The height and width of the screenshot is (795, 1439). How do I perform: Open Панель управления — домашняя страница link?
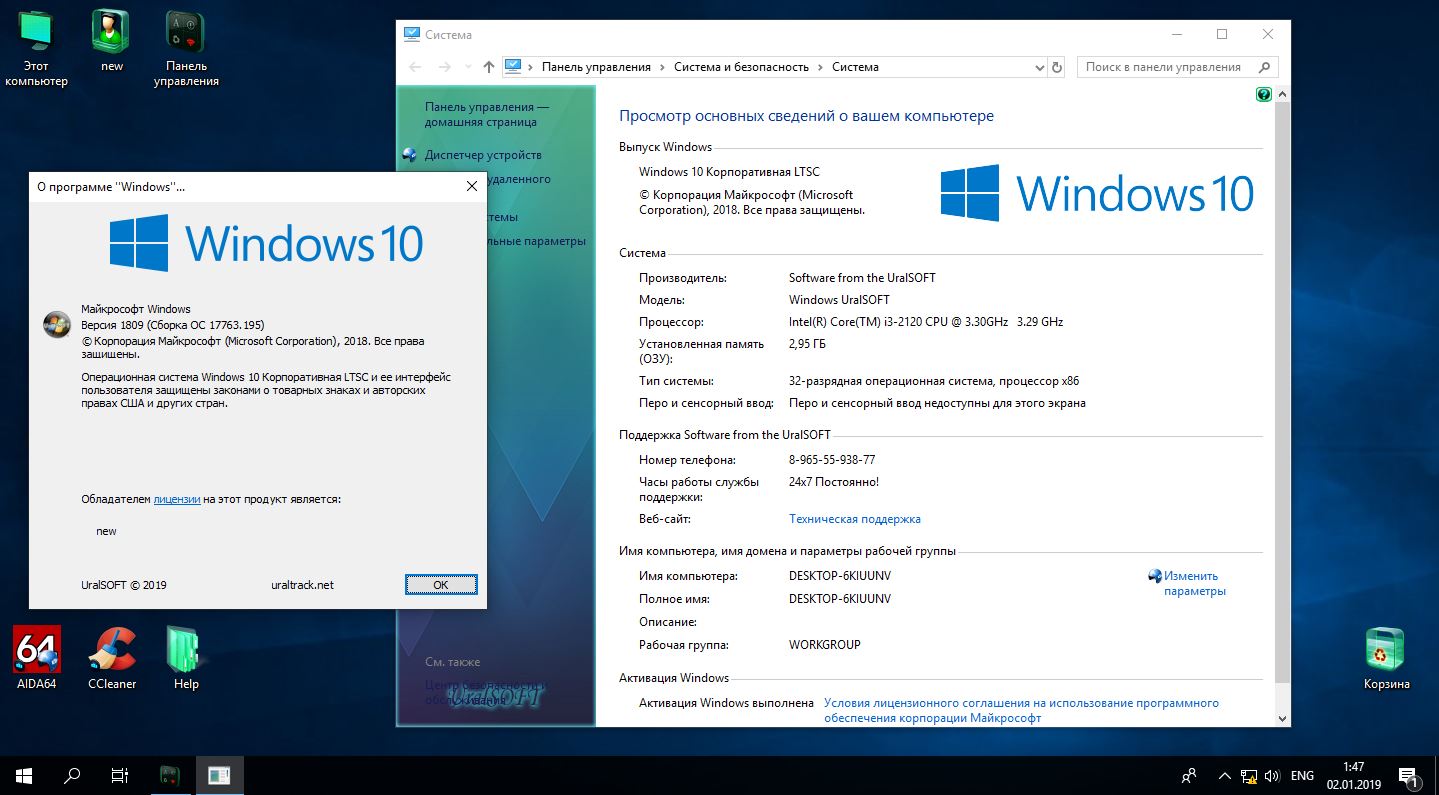487,114
